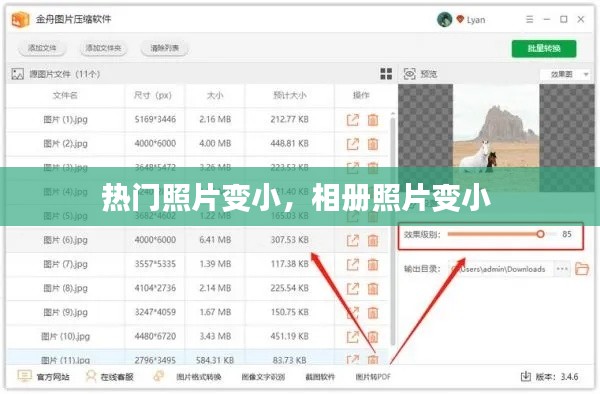The width and height of the screenshot is (600, 394).
Task: Open the 截图软件 link
Action: pyautogui.click(x=320, y=377)
